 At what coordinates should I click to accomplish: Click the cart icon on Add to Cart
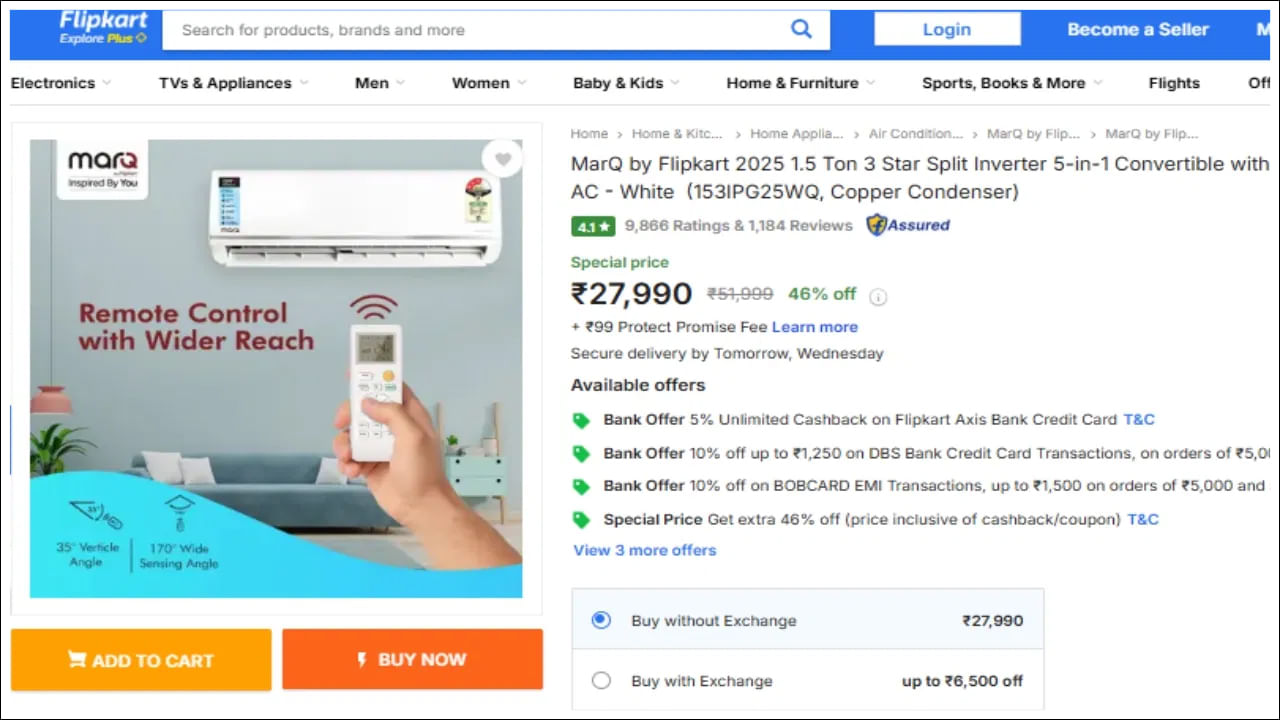pyautogui.click(x=78, y=660)
